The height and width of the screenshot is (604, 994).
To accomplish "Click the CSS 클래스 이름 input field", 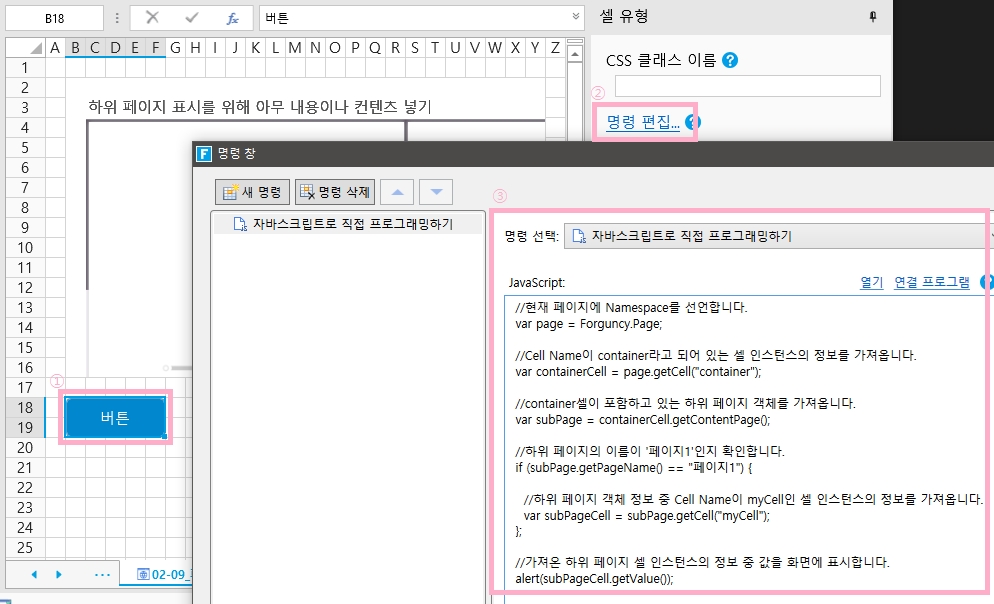I will pyautogui.click(x=747, y=86).
